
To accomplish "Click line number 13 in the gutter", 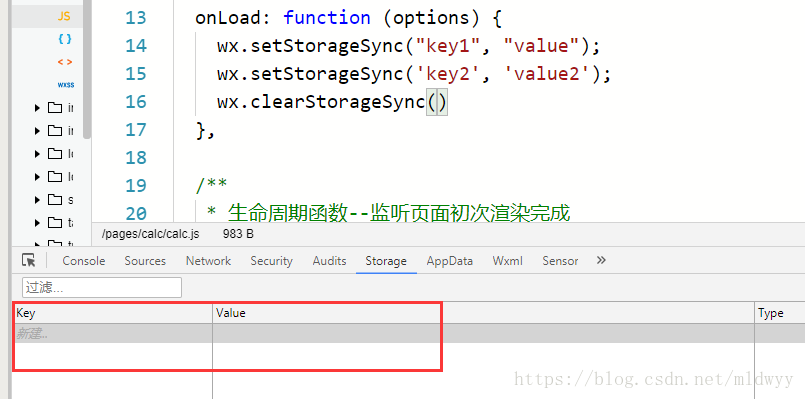I will click(136, 18).
